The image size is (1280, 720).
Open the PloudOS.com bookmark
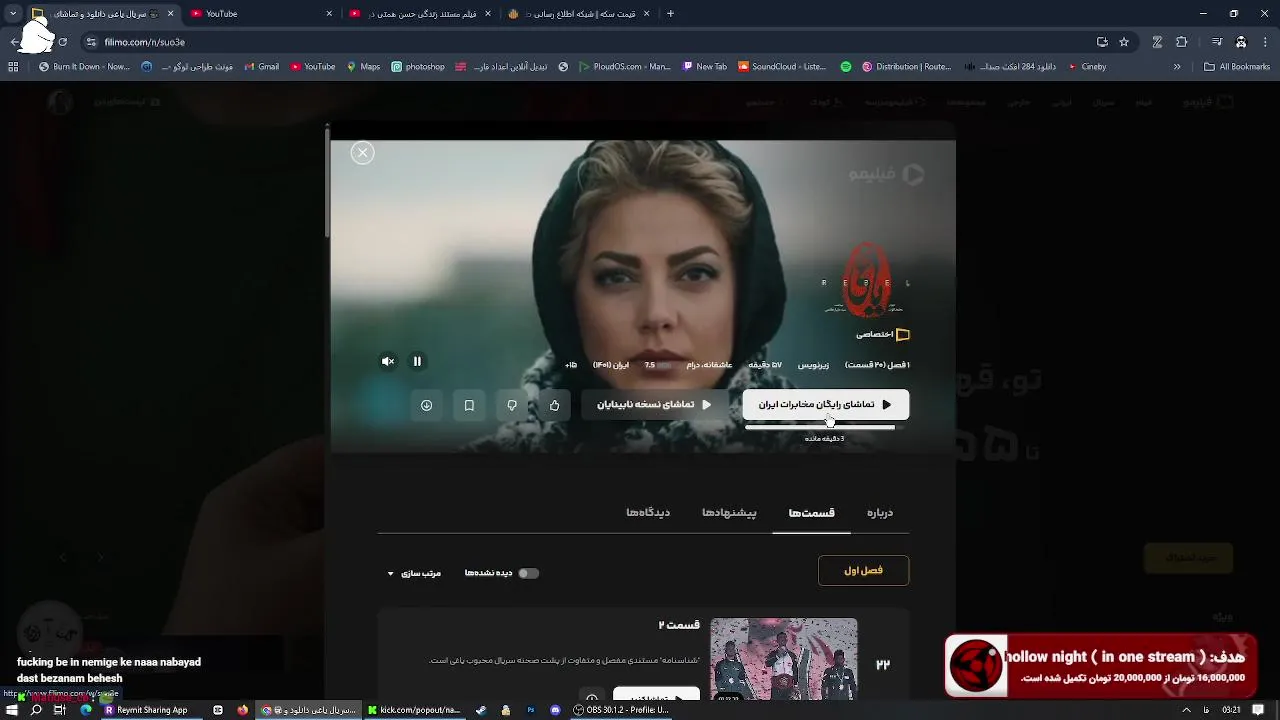point(625,67)
